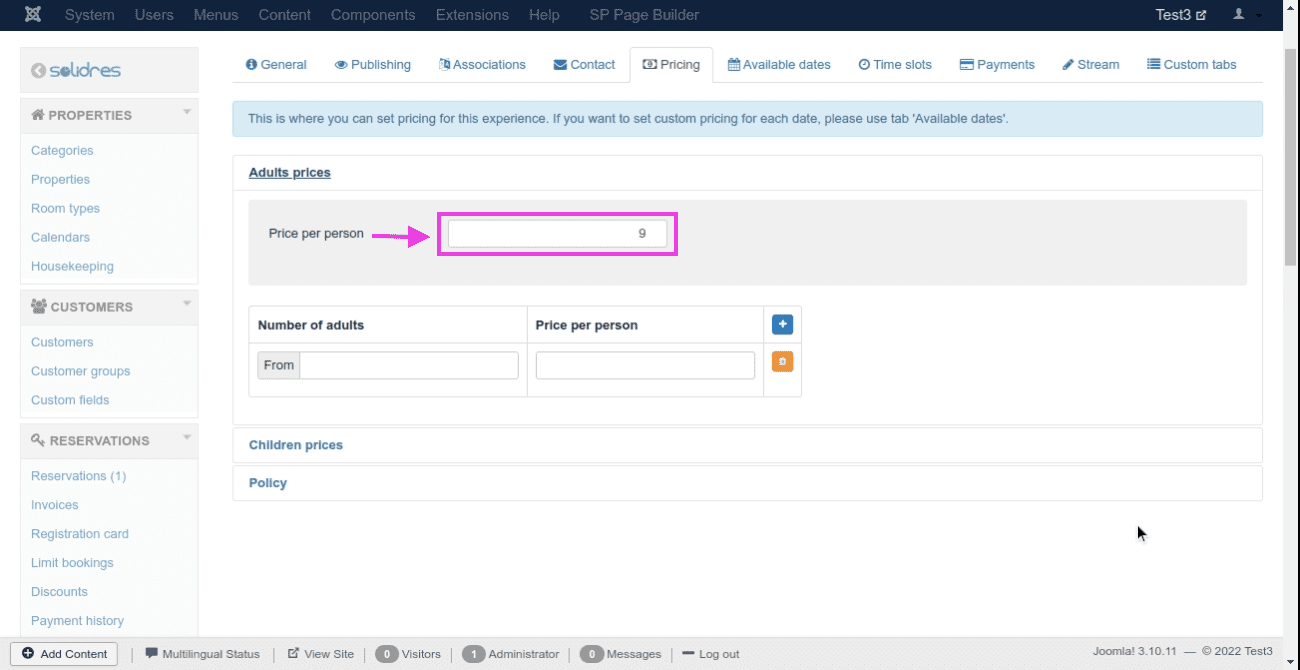
Task: Click the Solidres logo
Action: point(76,71)
